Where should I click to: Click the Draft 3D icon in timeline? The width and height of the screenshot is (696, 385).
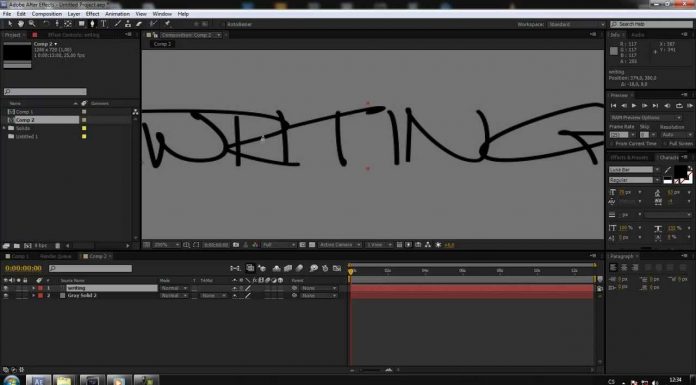click(x=262, y=268)
